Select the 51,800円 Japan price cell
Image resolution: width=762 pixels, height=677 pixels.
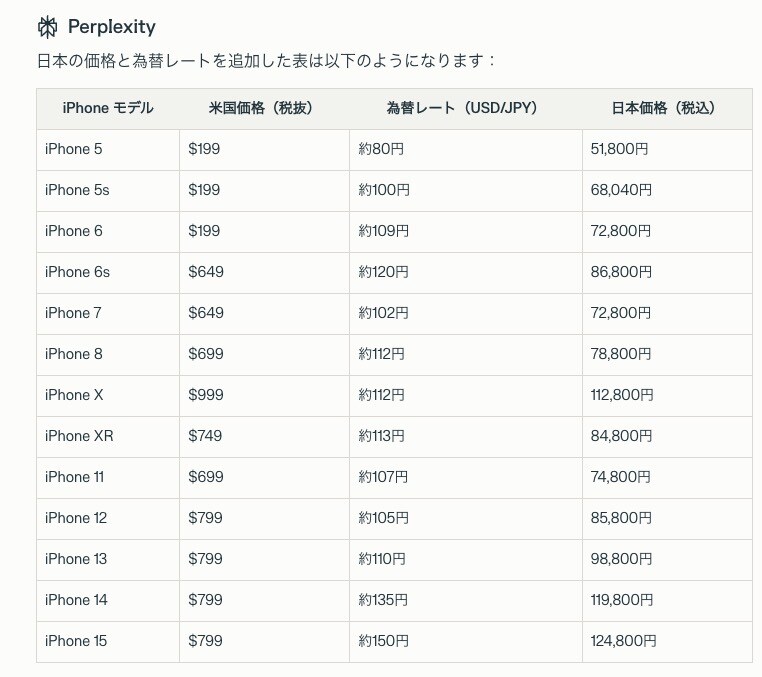click(x=620, y=149)
